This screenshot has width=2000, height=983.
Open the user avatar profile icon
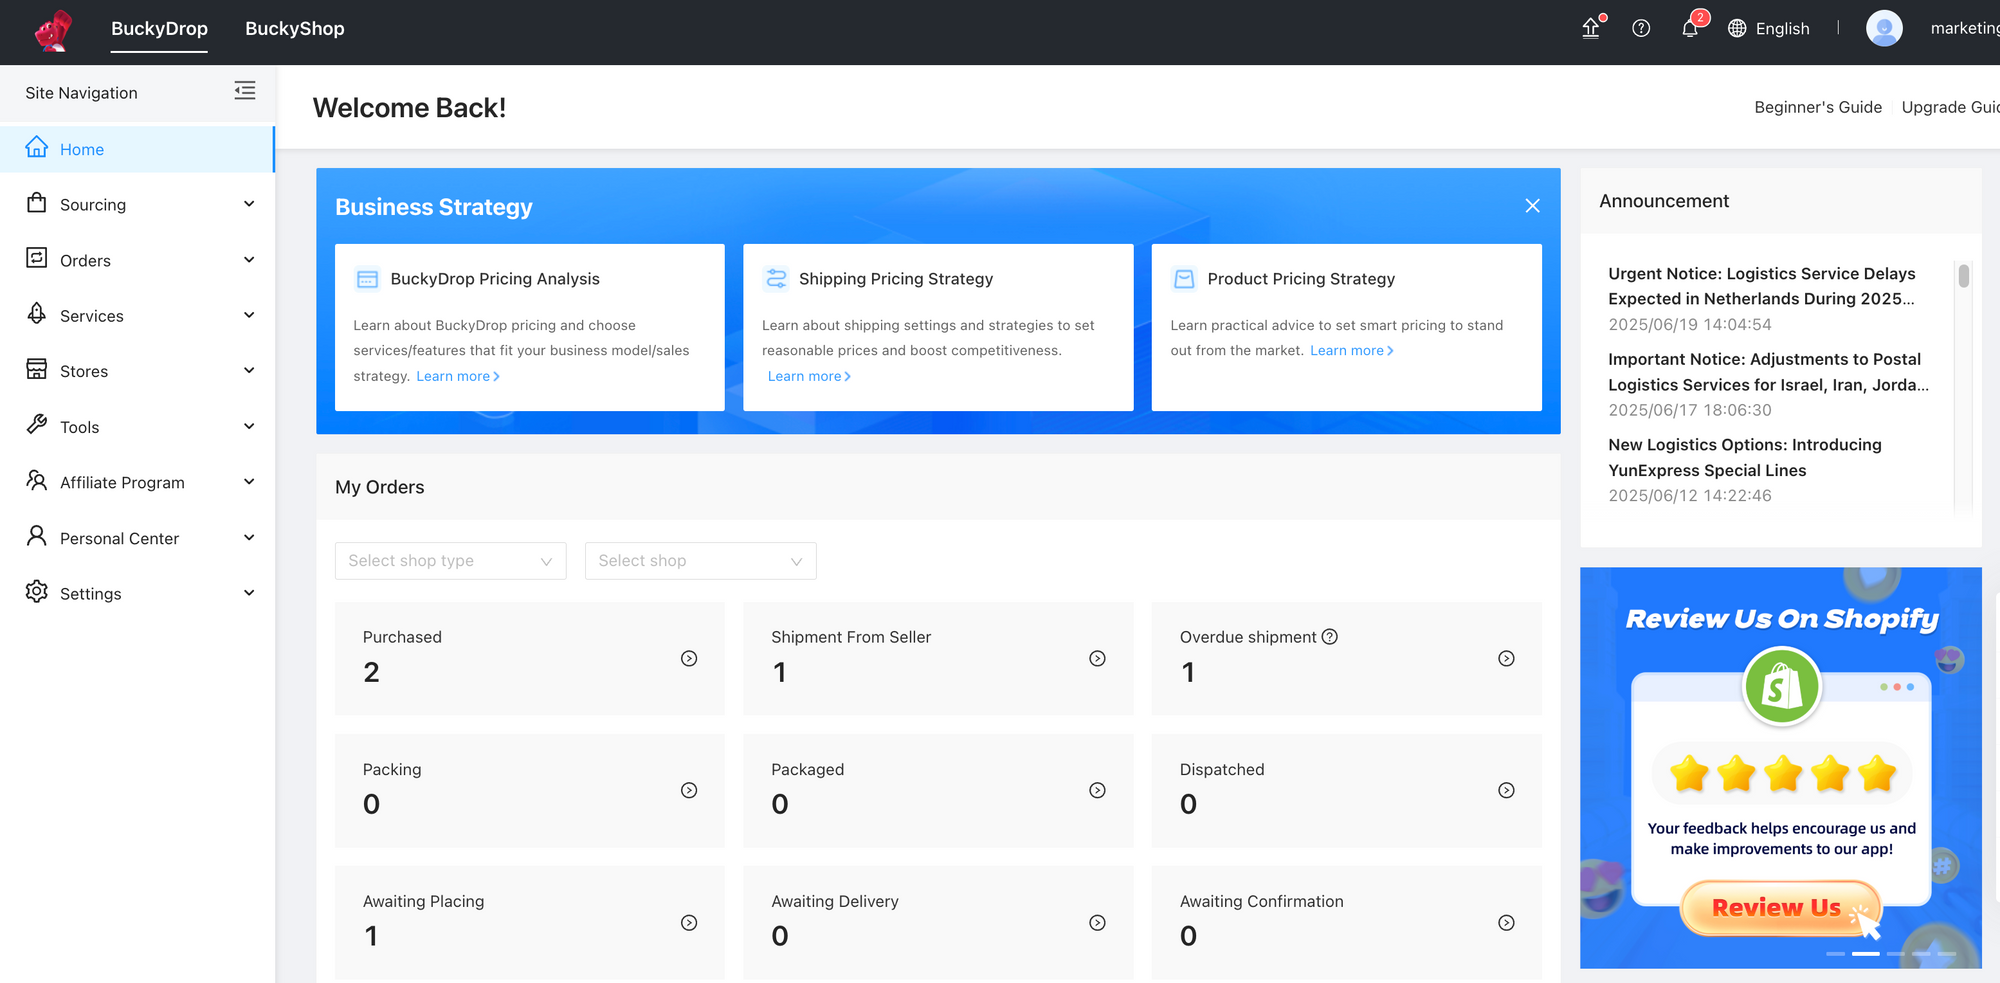(x=1884, y=28)
